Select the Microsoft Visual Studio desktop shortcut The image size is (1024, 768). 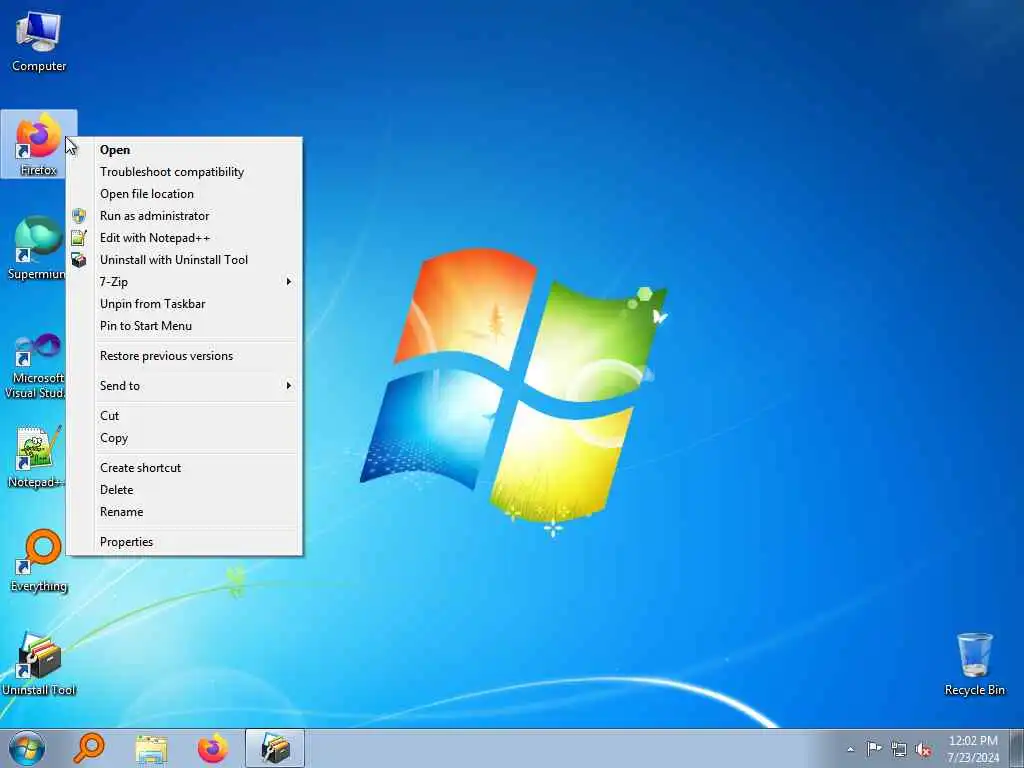pyautogui.click(x=37, y=366)
